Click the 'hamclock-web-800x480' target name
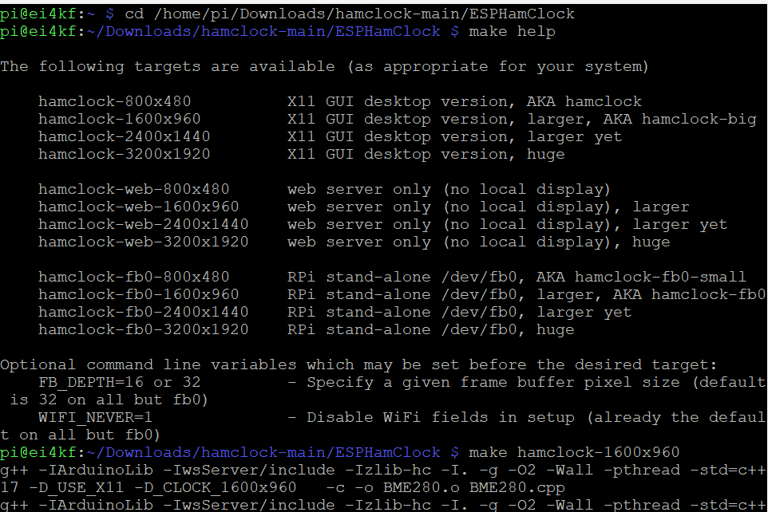 (x=134, y=190)
